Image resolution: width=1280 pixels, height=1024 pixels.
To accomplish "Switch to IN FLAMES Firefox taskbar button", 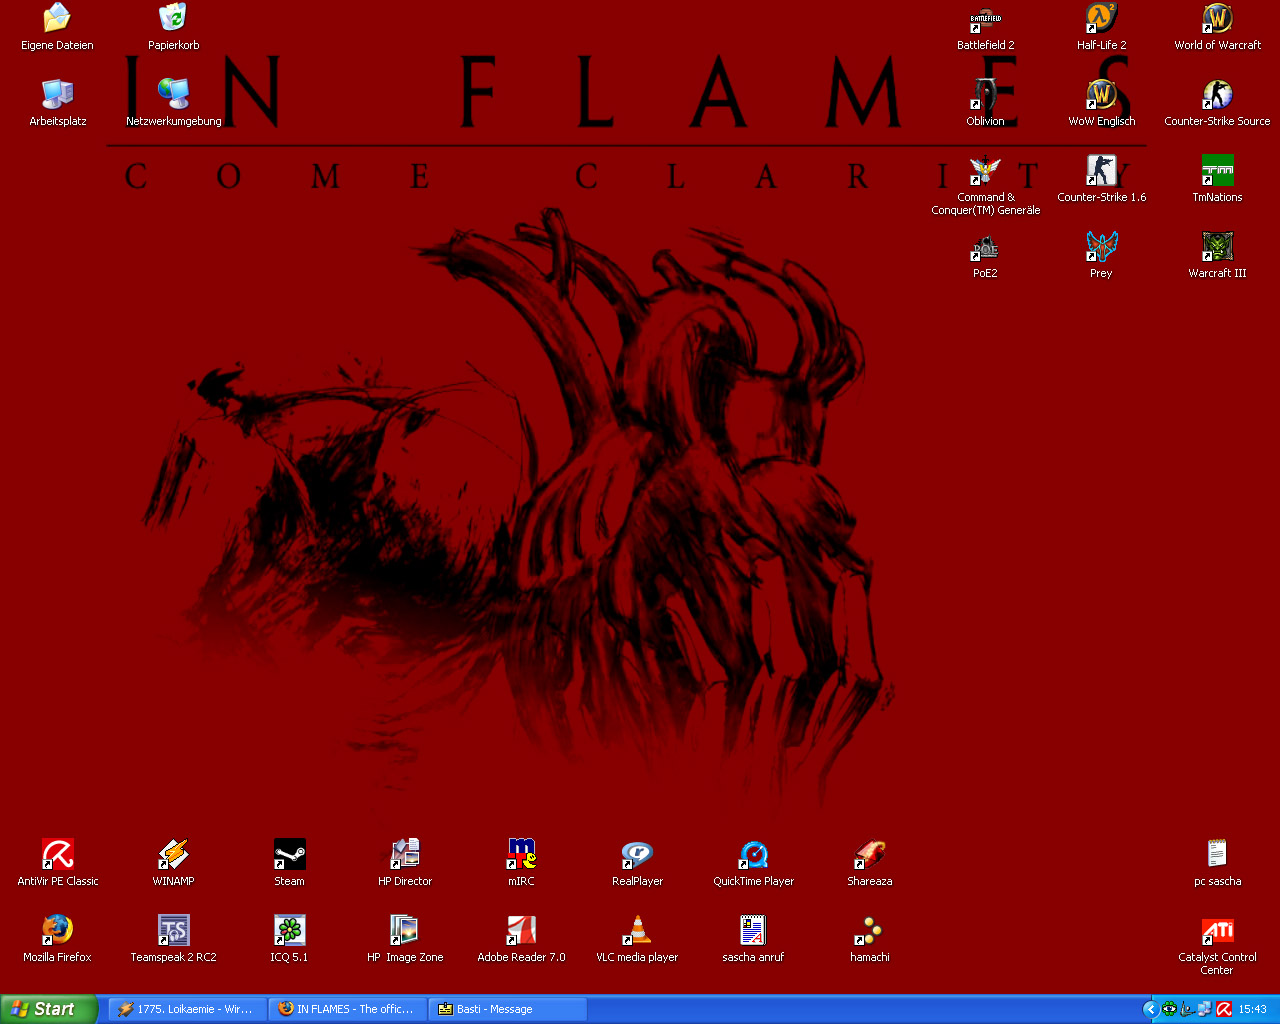I will (x=347, y=1009).
